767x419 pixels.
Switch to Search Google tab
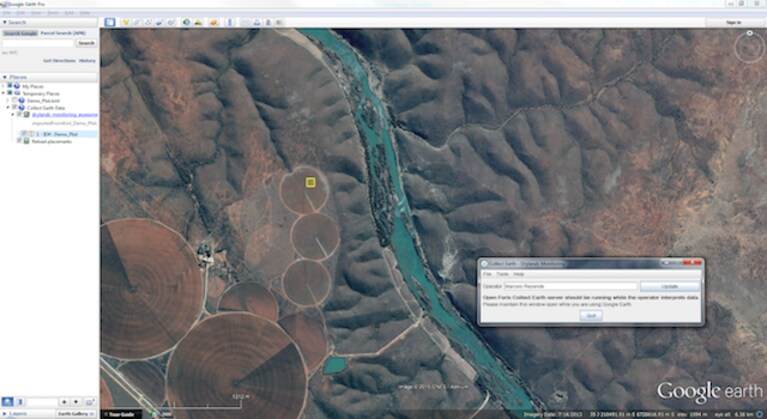tap(20, 33)
